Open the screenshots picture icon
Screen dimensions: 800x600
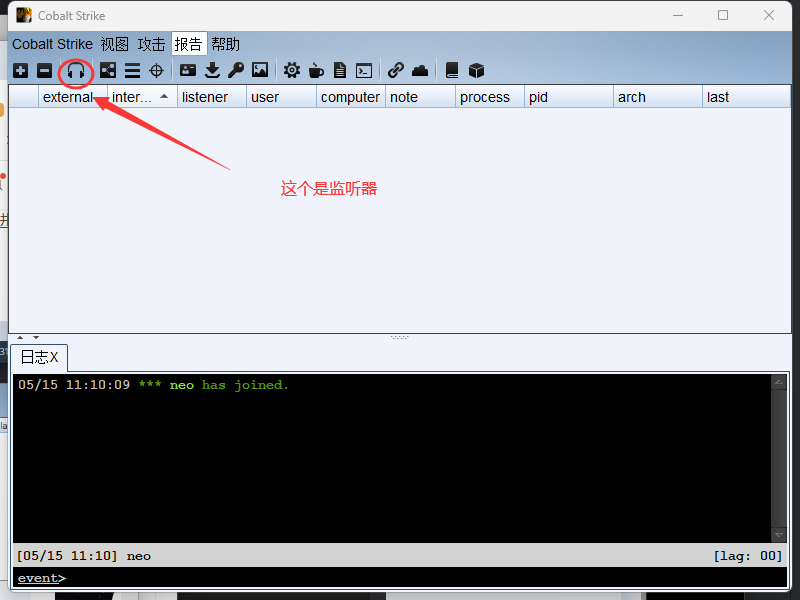pyautogui.click(x=260, y=70)
